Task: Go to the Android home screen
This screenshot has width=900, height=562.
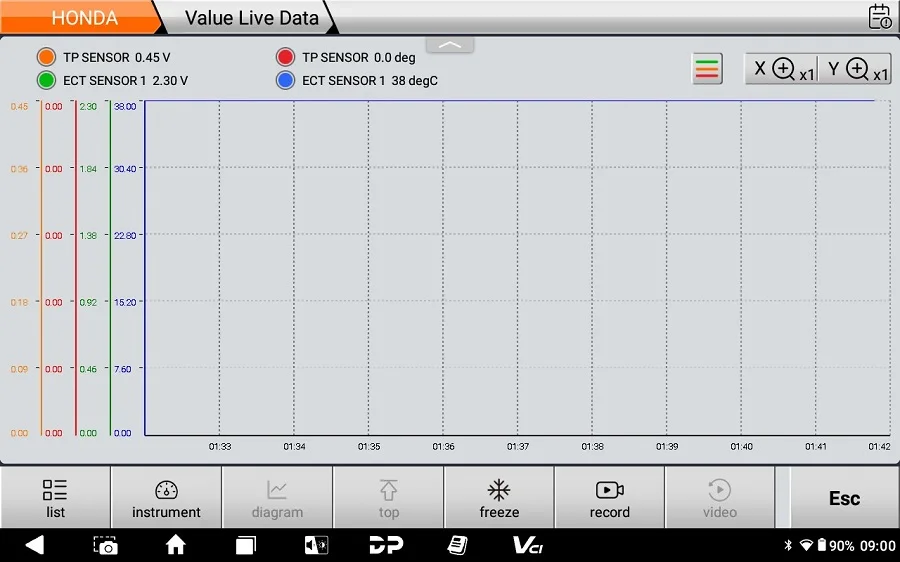Action: 176,545
